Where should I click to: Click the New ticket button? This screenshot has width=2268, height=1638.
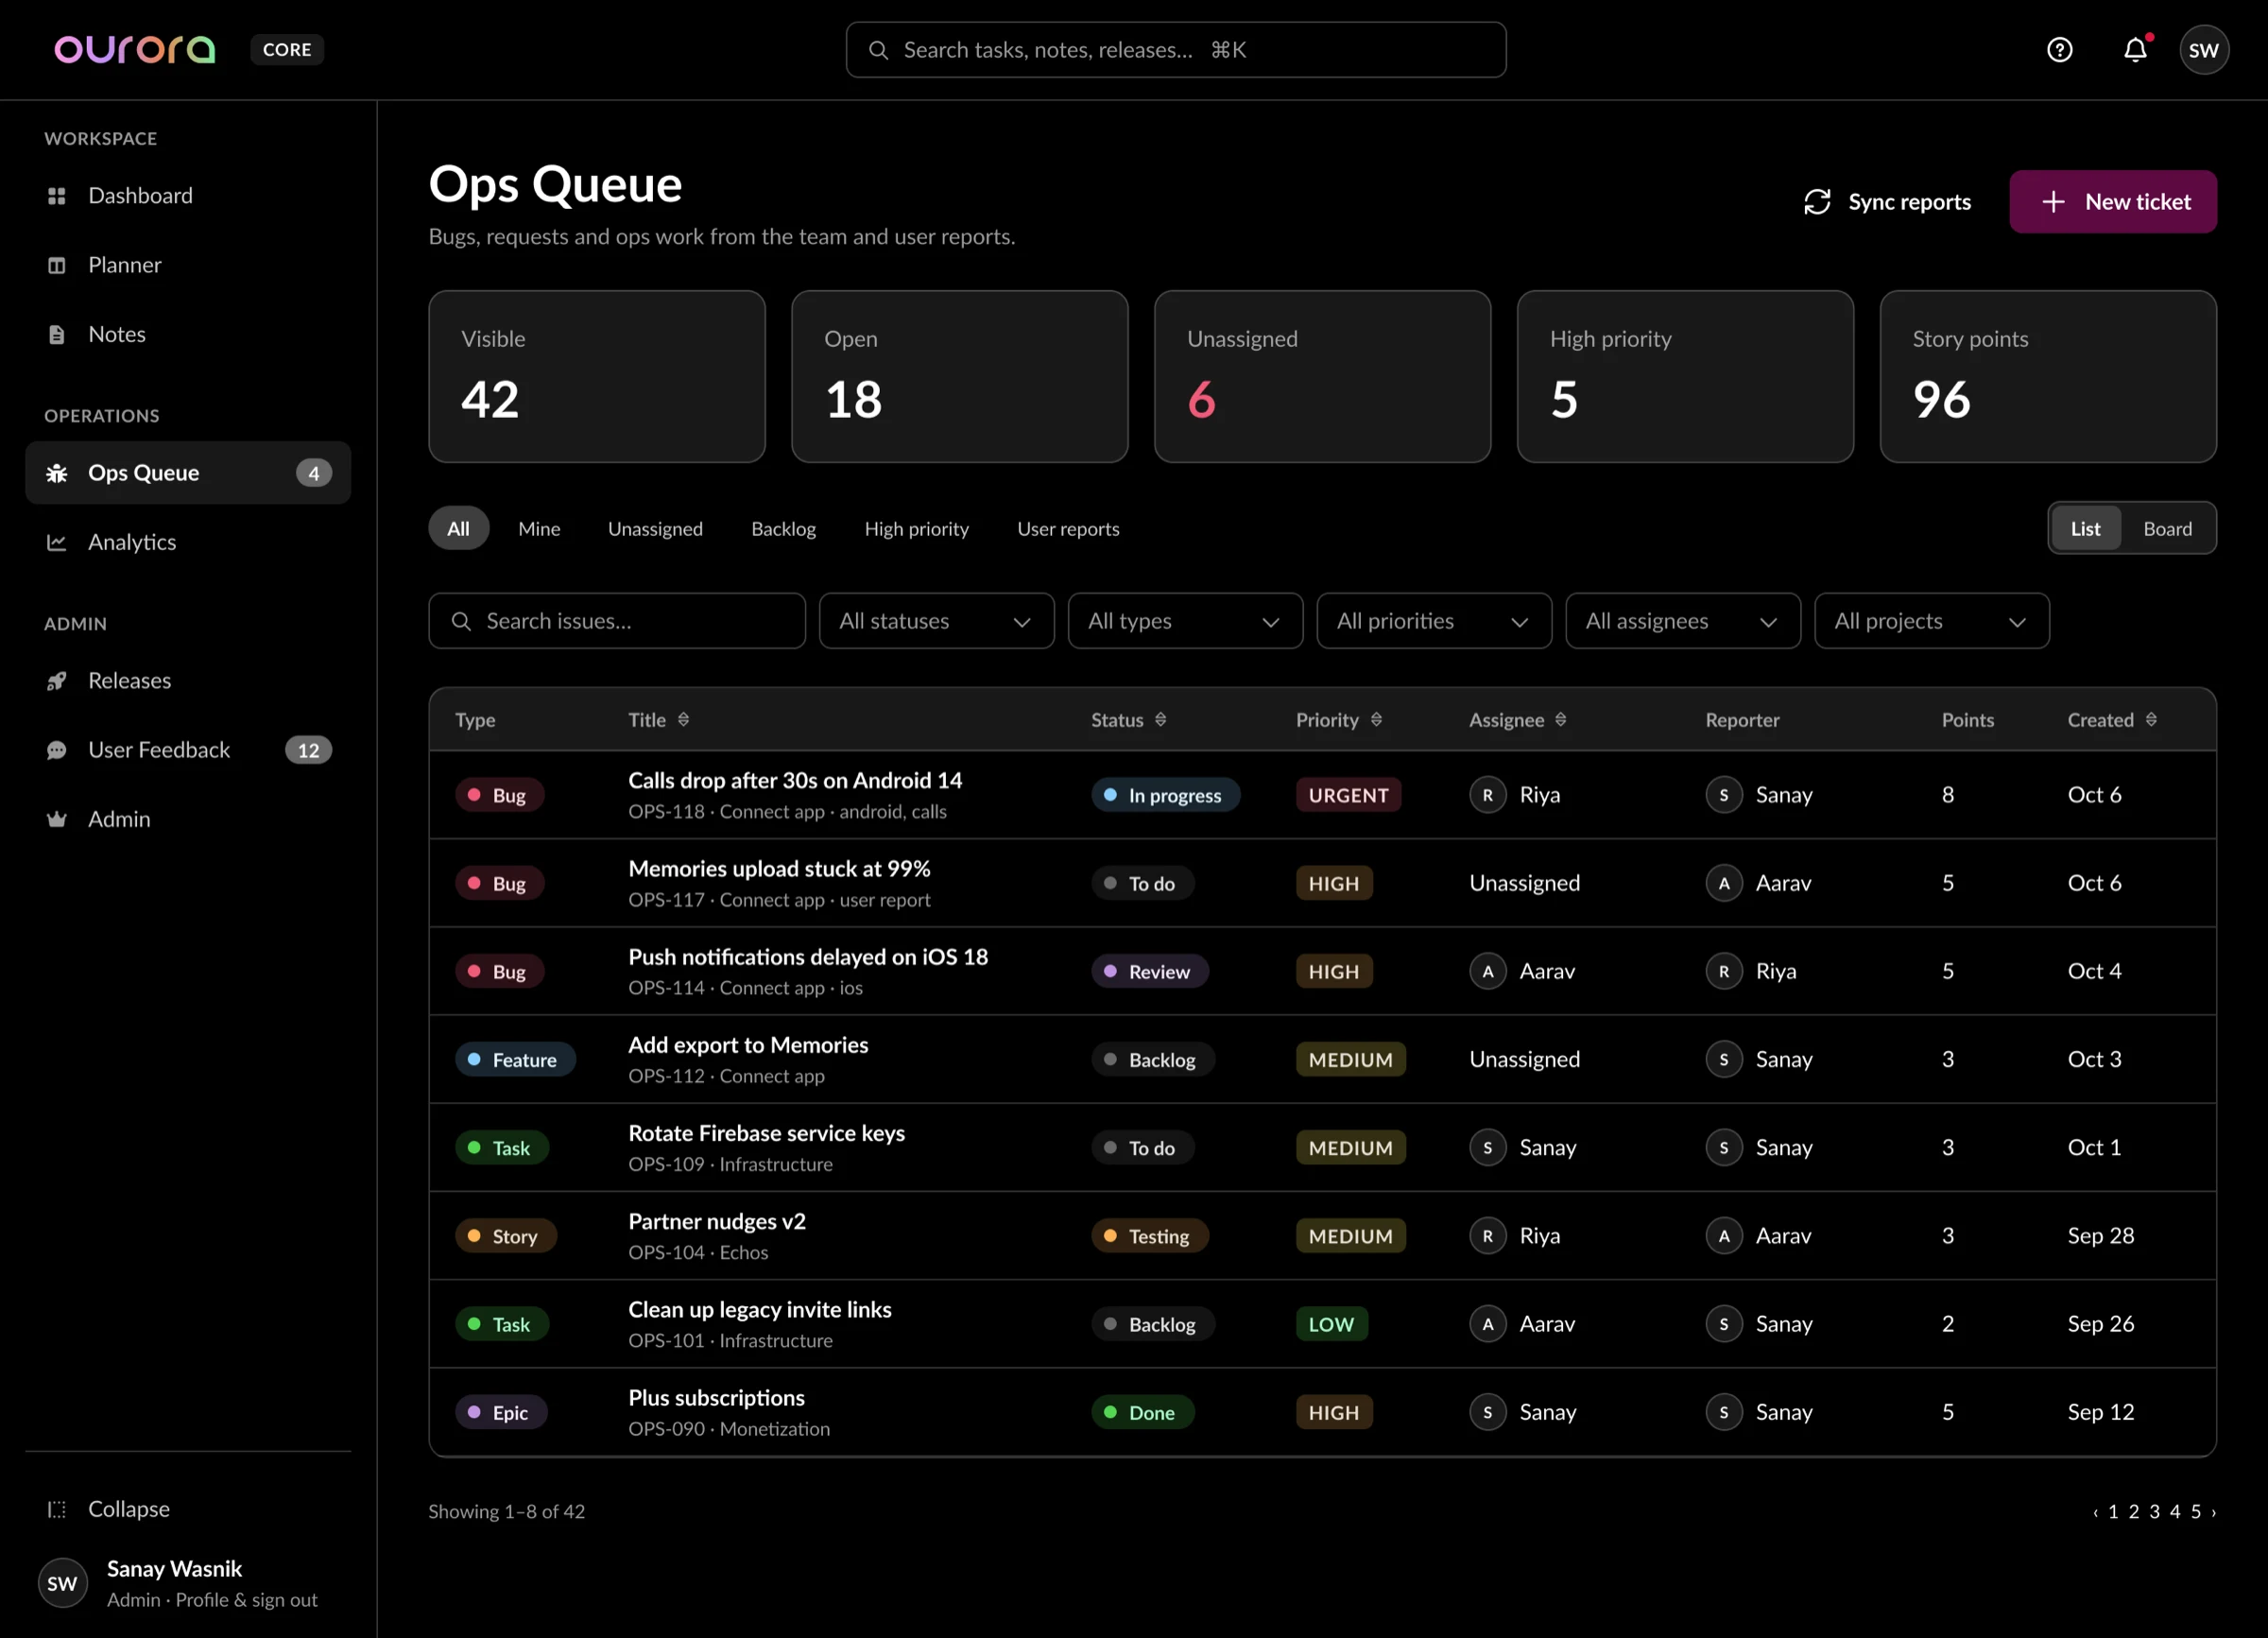(x=2113, y=202)
